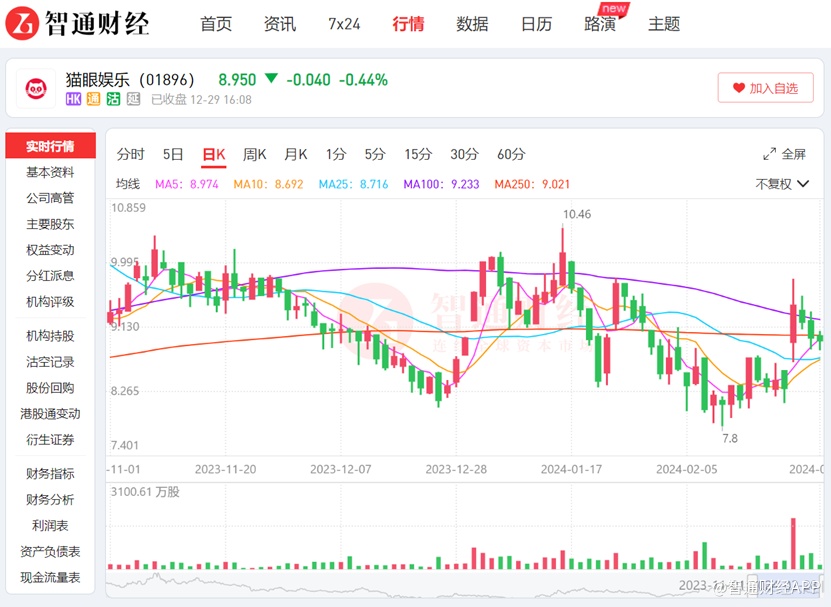Screen dimensions: 831x607
Task: Select 实时行情 in the sidebar
Action: (x=50, y=146)
